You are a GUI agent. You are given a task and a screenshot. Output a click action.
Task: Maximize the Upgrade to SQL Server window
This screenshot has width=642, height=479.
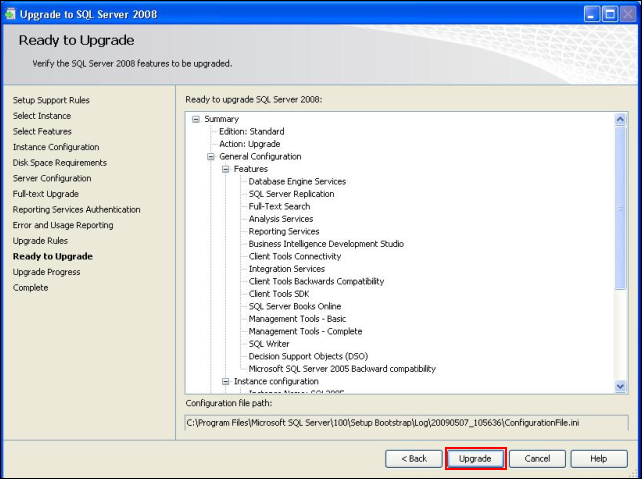(608, 12)
